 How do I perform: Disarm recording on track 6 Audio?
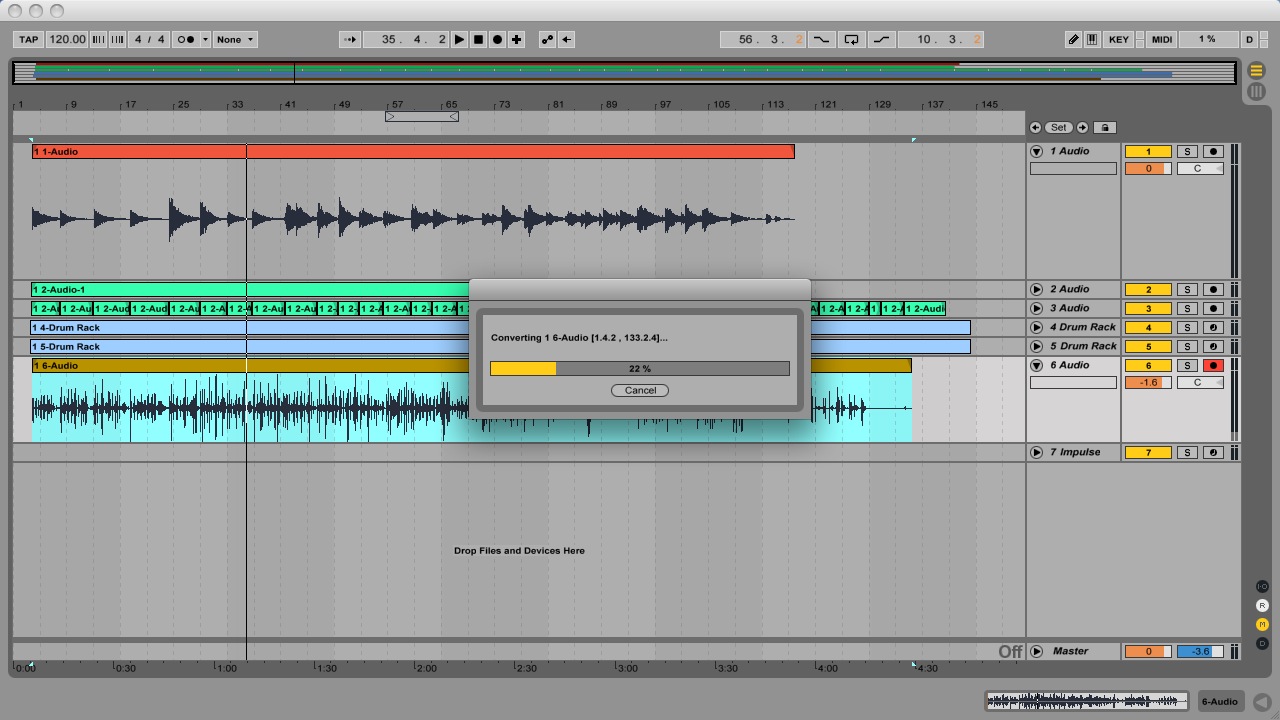pos(1213,366)
